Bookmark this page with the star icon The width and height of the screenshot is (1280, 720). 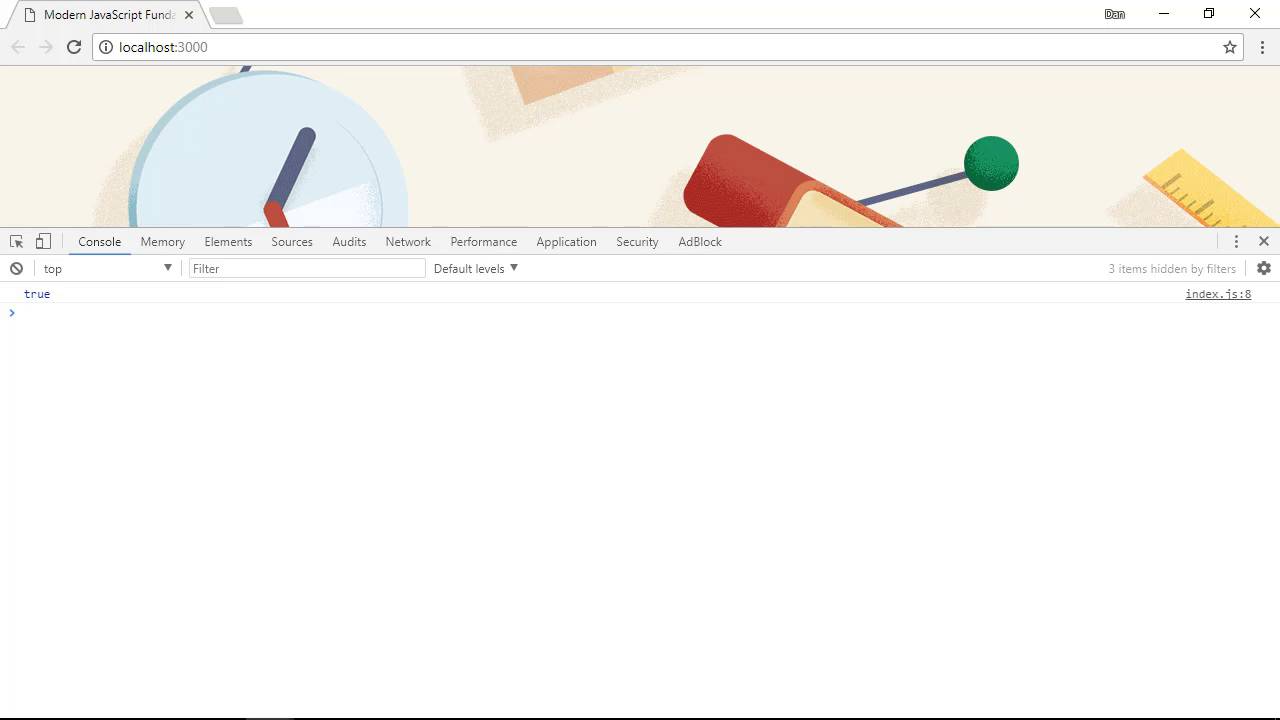click(1230, 47)
